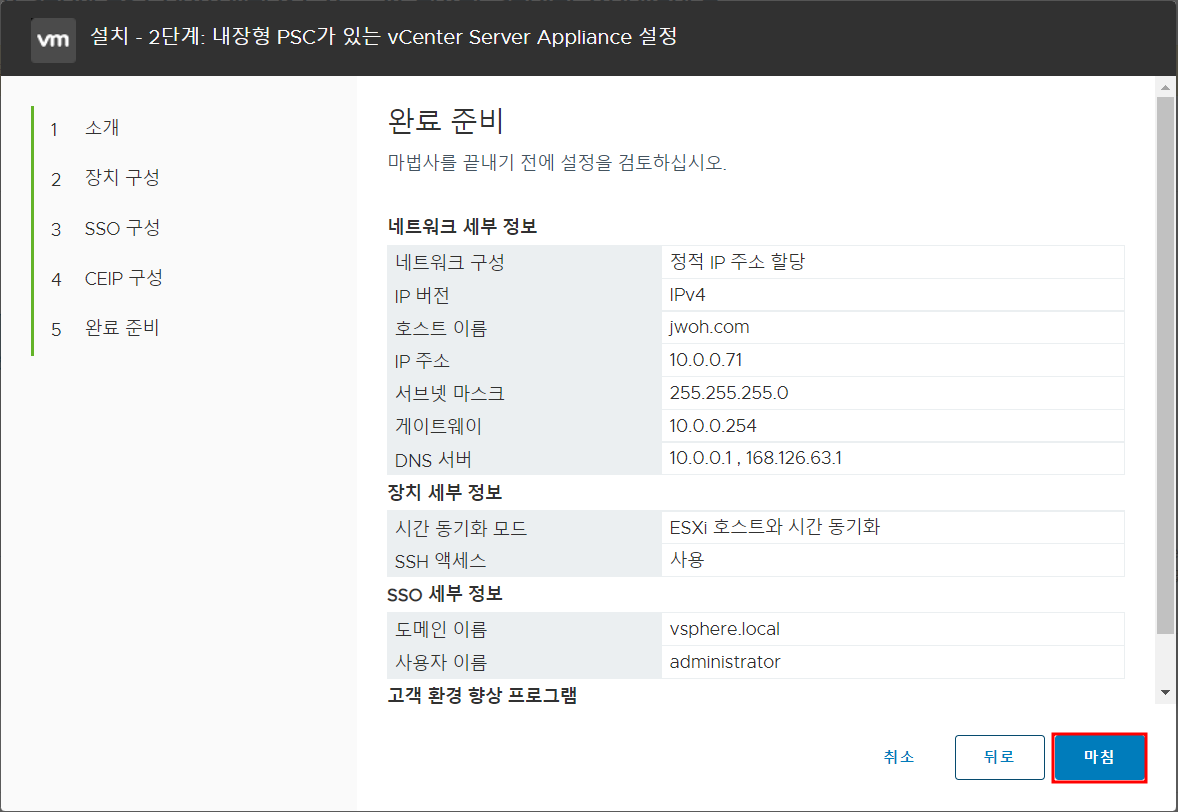This screenshot has width=1178, height=812.
Task: Click the value 정적 IP 주소 할당
Action: [737, 261]
